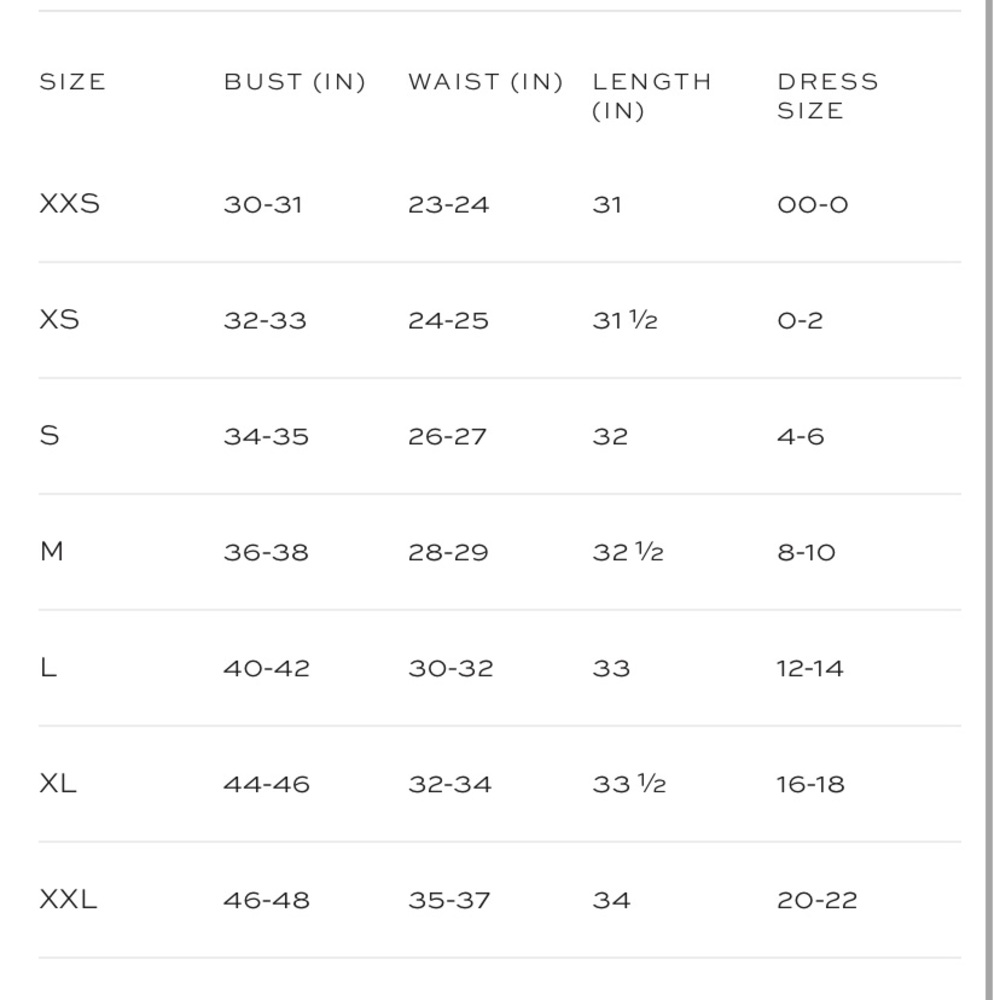1000x1000 pixels.
Task: Select the 20-22 dress size cell
Action: coord(817,900)
